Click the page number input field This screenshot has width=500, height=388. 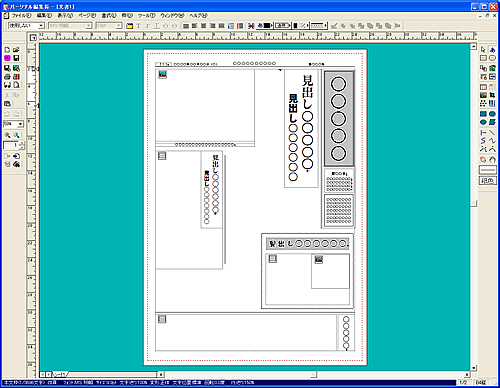click(x=11, y=145)
